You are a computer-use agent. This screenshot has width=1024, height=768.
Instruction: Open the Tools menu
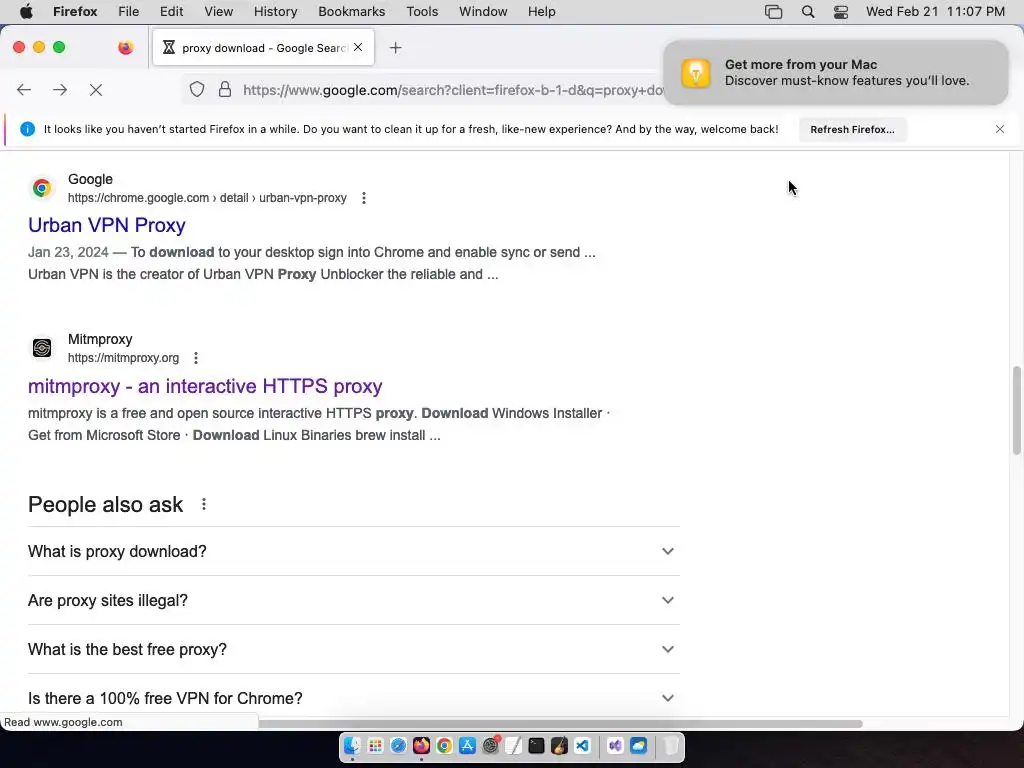[x=422, y=11]
